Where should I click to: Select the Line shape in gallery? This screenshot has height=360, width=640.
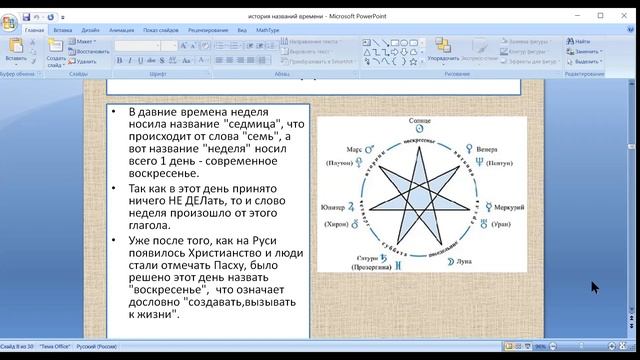(x=376, y=42)
